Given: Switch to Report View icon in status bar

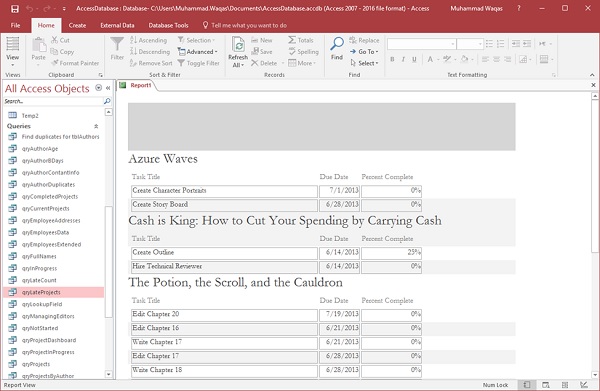Looking at the screenshot, I should [x=527, y=385].
